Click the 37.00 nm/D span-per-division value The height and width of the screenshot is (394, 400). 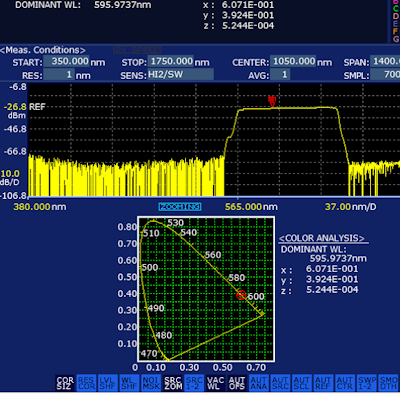[350, 207]
